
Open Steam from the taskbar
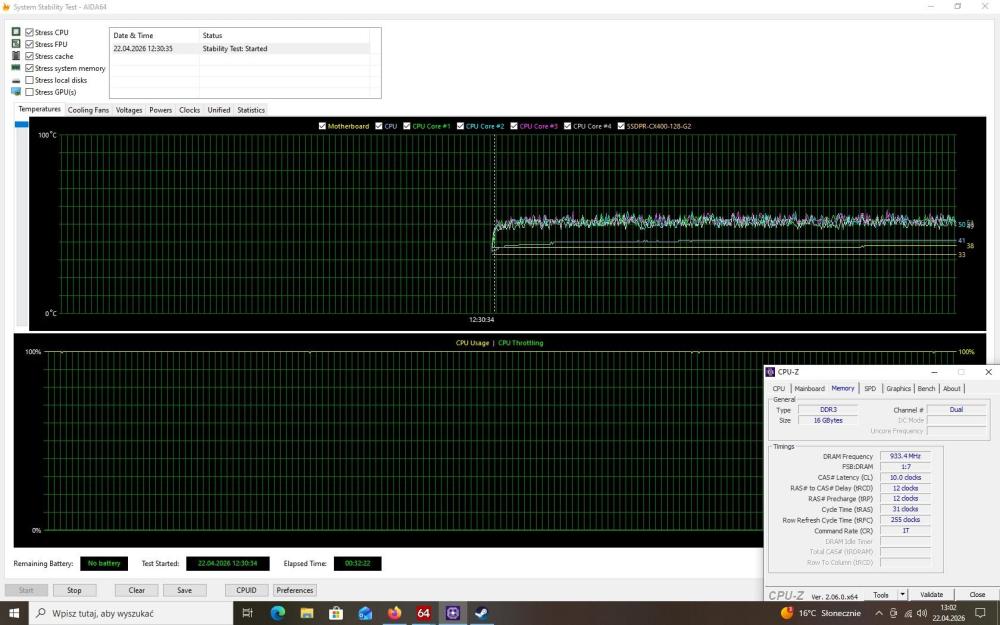[482, 614]
